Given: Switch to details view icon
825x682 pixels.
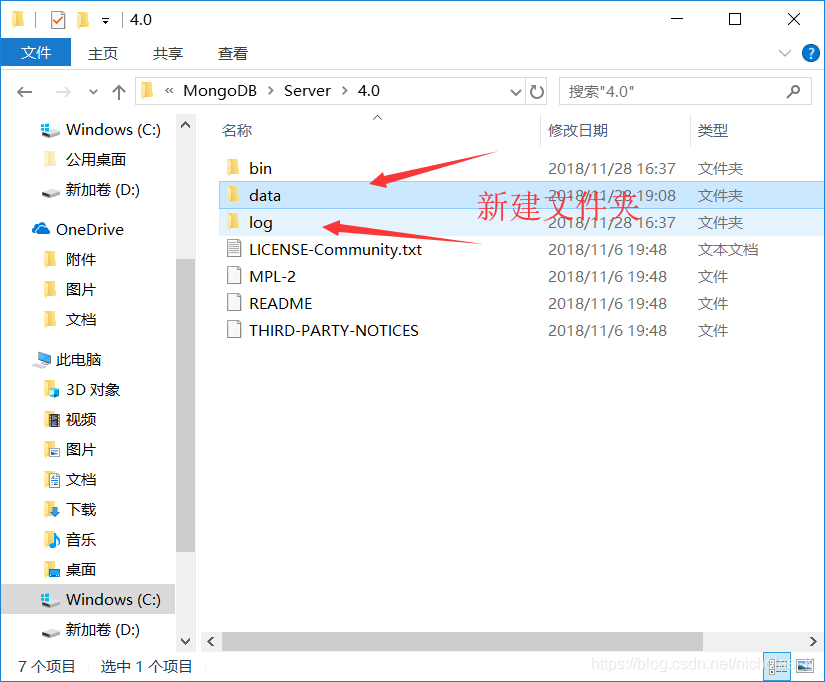Looking at the screenshot, I should pyautogui.click(x=779, y=666).
